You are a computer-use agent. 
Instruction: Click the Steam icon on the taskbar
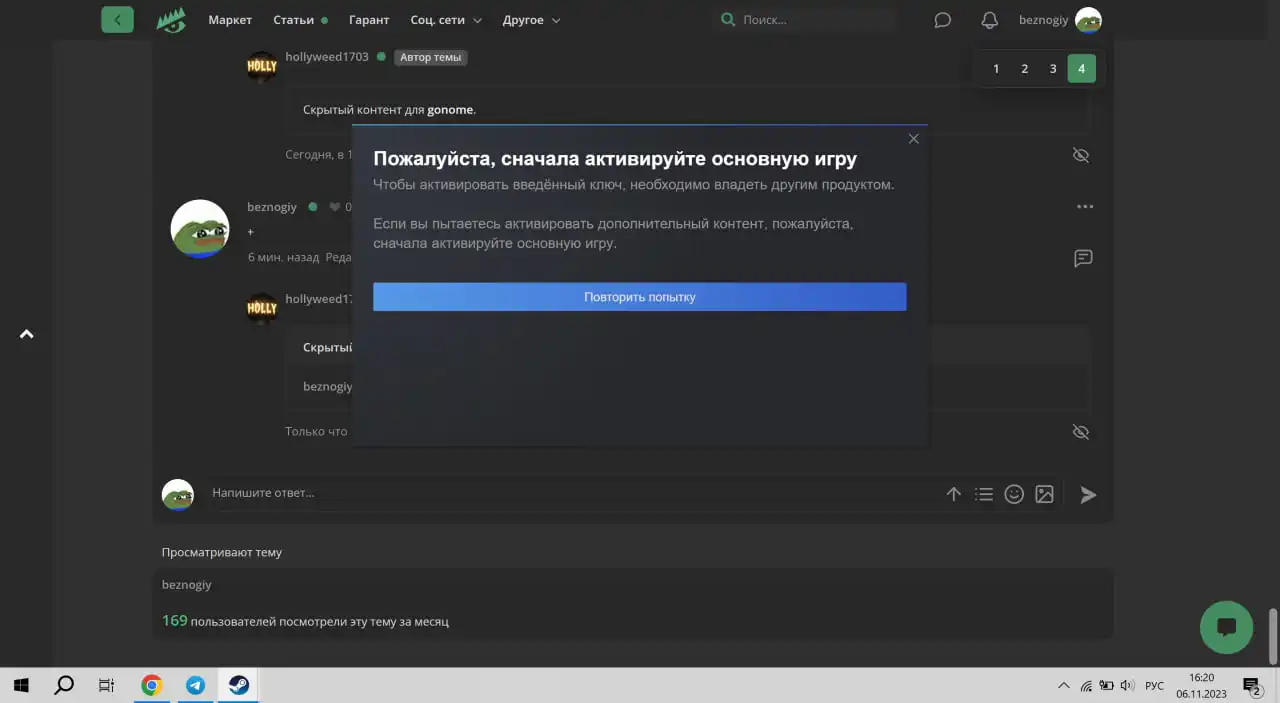239,685
